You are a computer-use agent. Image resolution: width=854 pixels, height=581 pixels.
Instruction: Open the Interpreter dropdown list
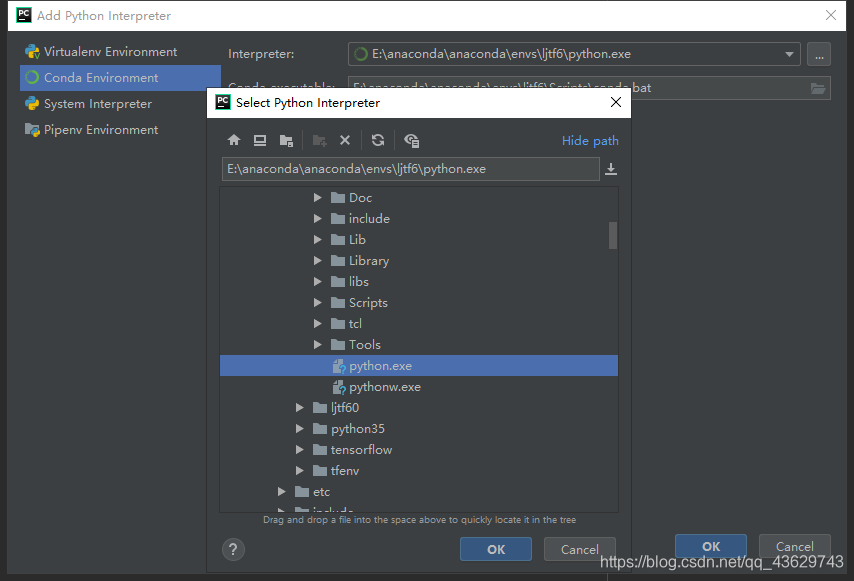(789, 54)
